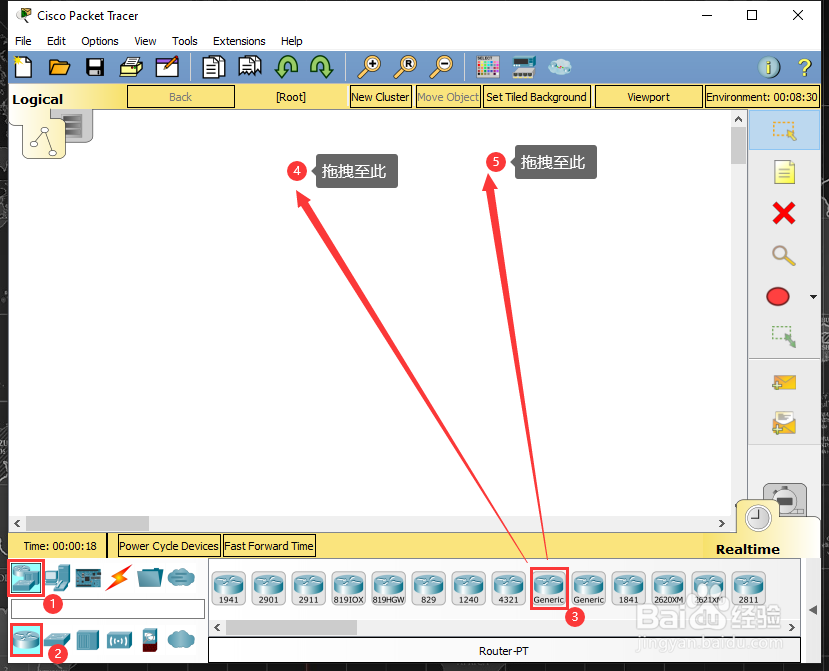Open the Help menu
Image resolution: width=829 pixels, height=671 pixels.
click(x=291, y=41)
